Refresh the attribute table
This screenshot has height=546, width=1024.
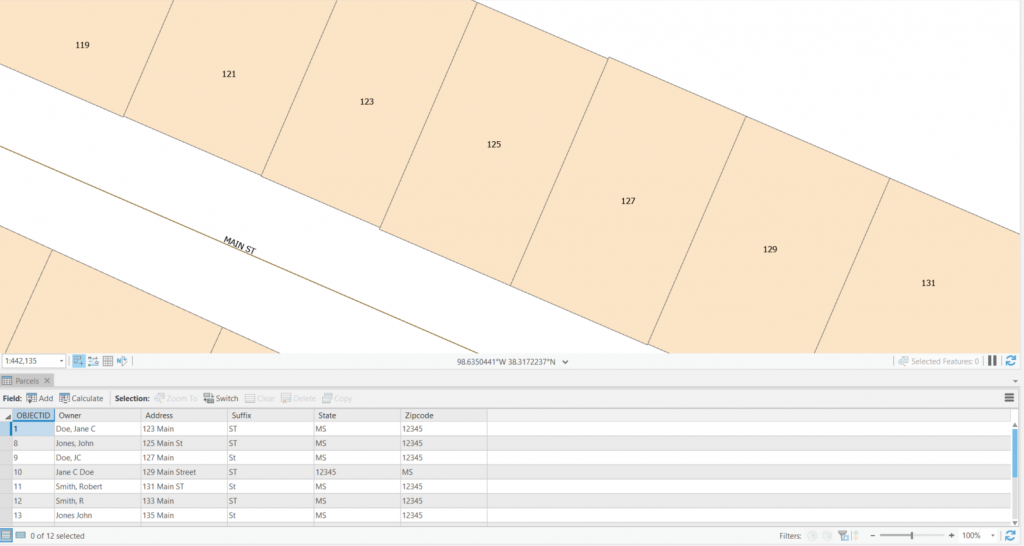click(x=1011, y=536)
